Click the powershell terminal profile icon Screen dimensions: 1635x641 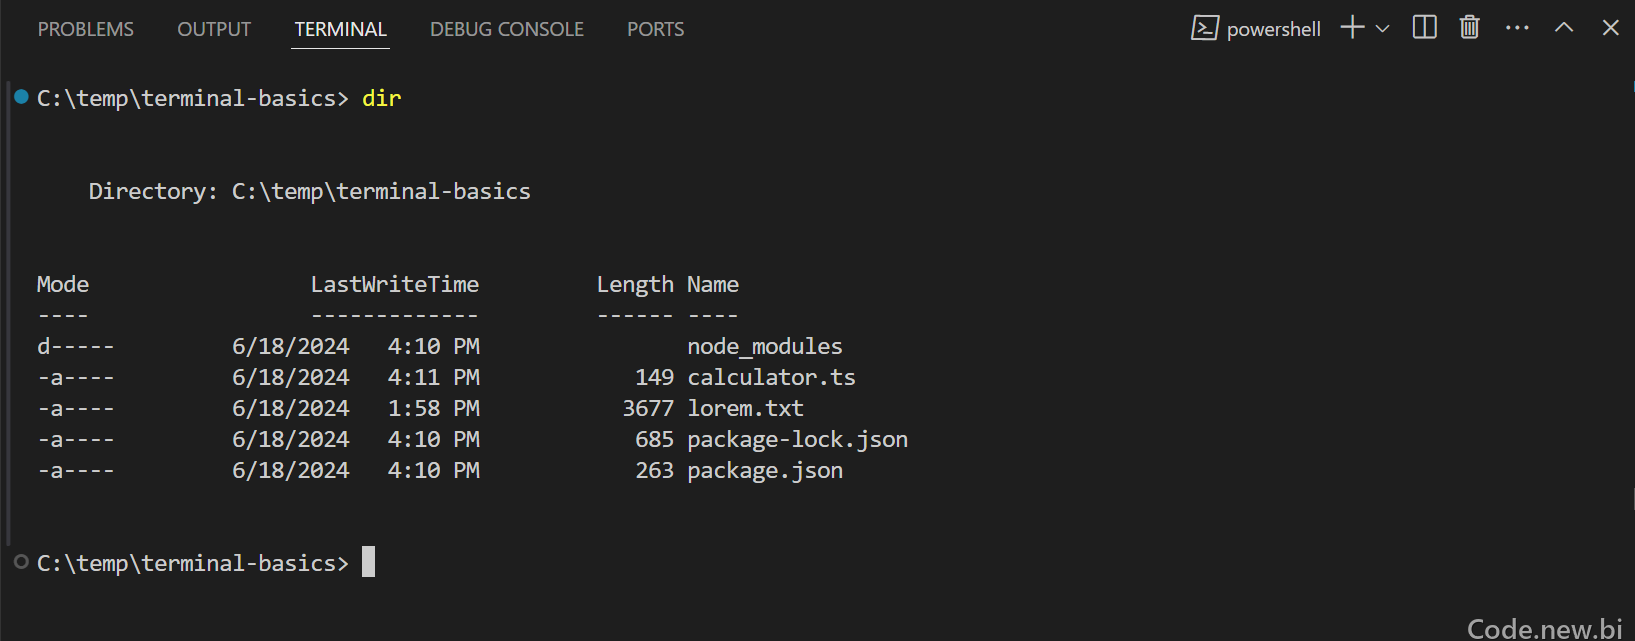(x=1204, y=28)
